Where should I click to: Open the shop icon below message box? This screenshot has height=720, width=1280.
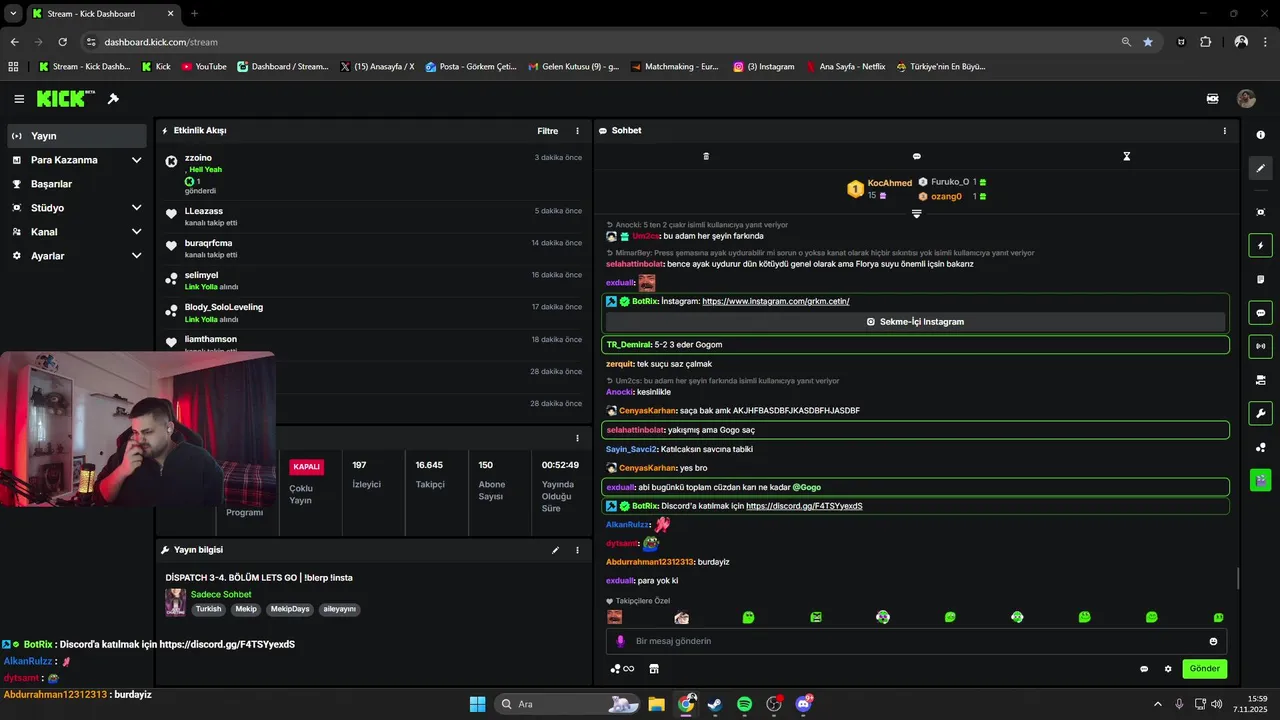pyautogui.click(x=654, y=669)
